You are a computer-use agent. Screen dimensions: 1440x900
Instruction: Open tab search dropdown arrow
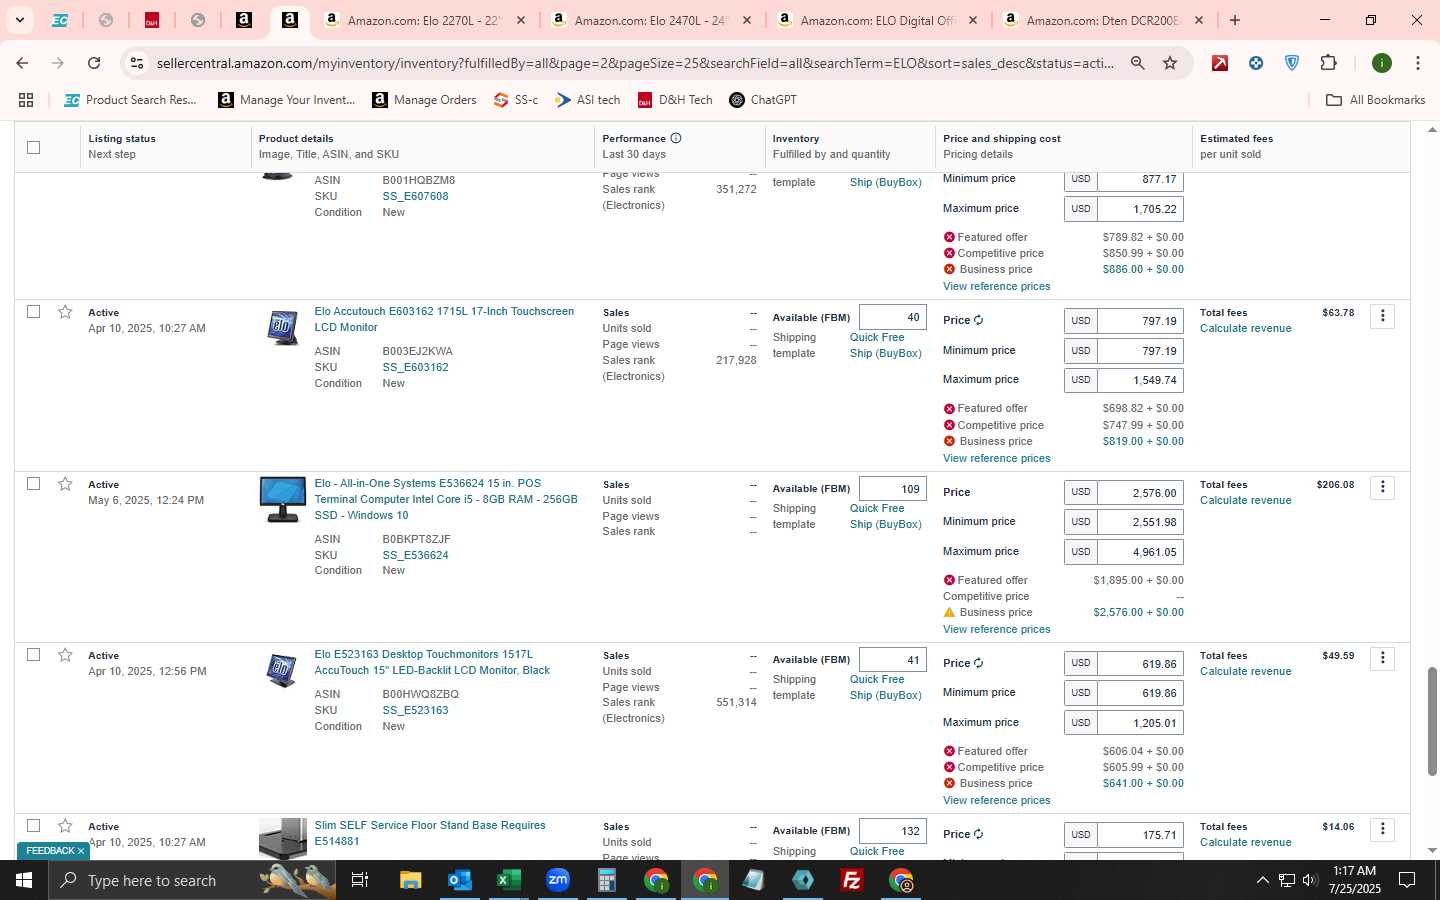(x=19, y=20)
